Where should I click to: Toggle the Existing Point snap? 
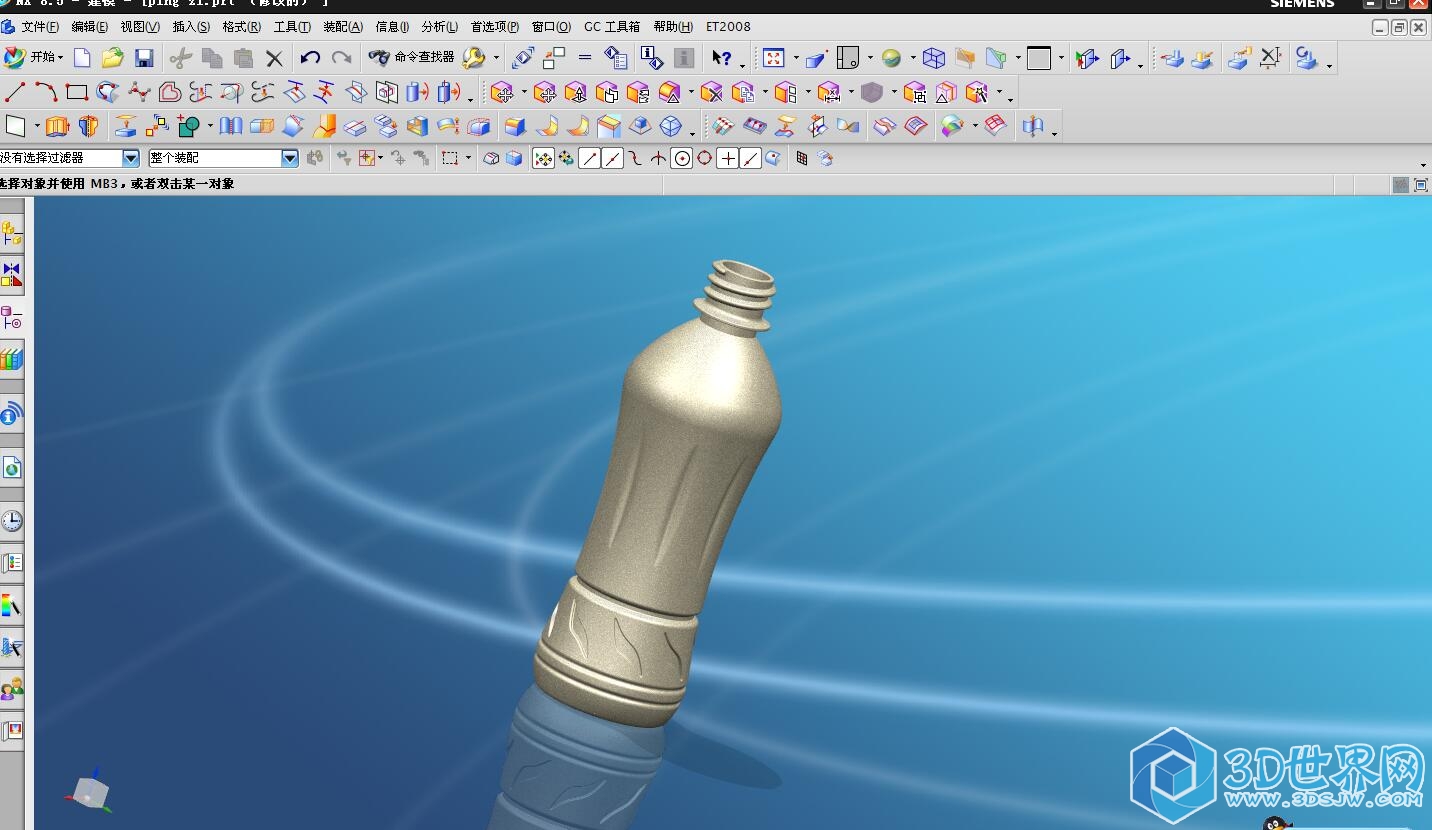tap(727, 158)
